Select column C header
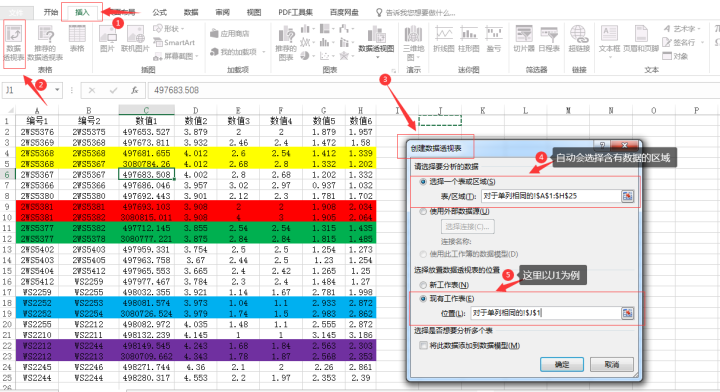 point(146,110)
